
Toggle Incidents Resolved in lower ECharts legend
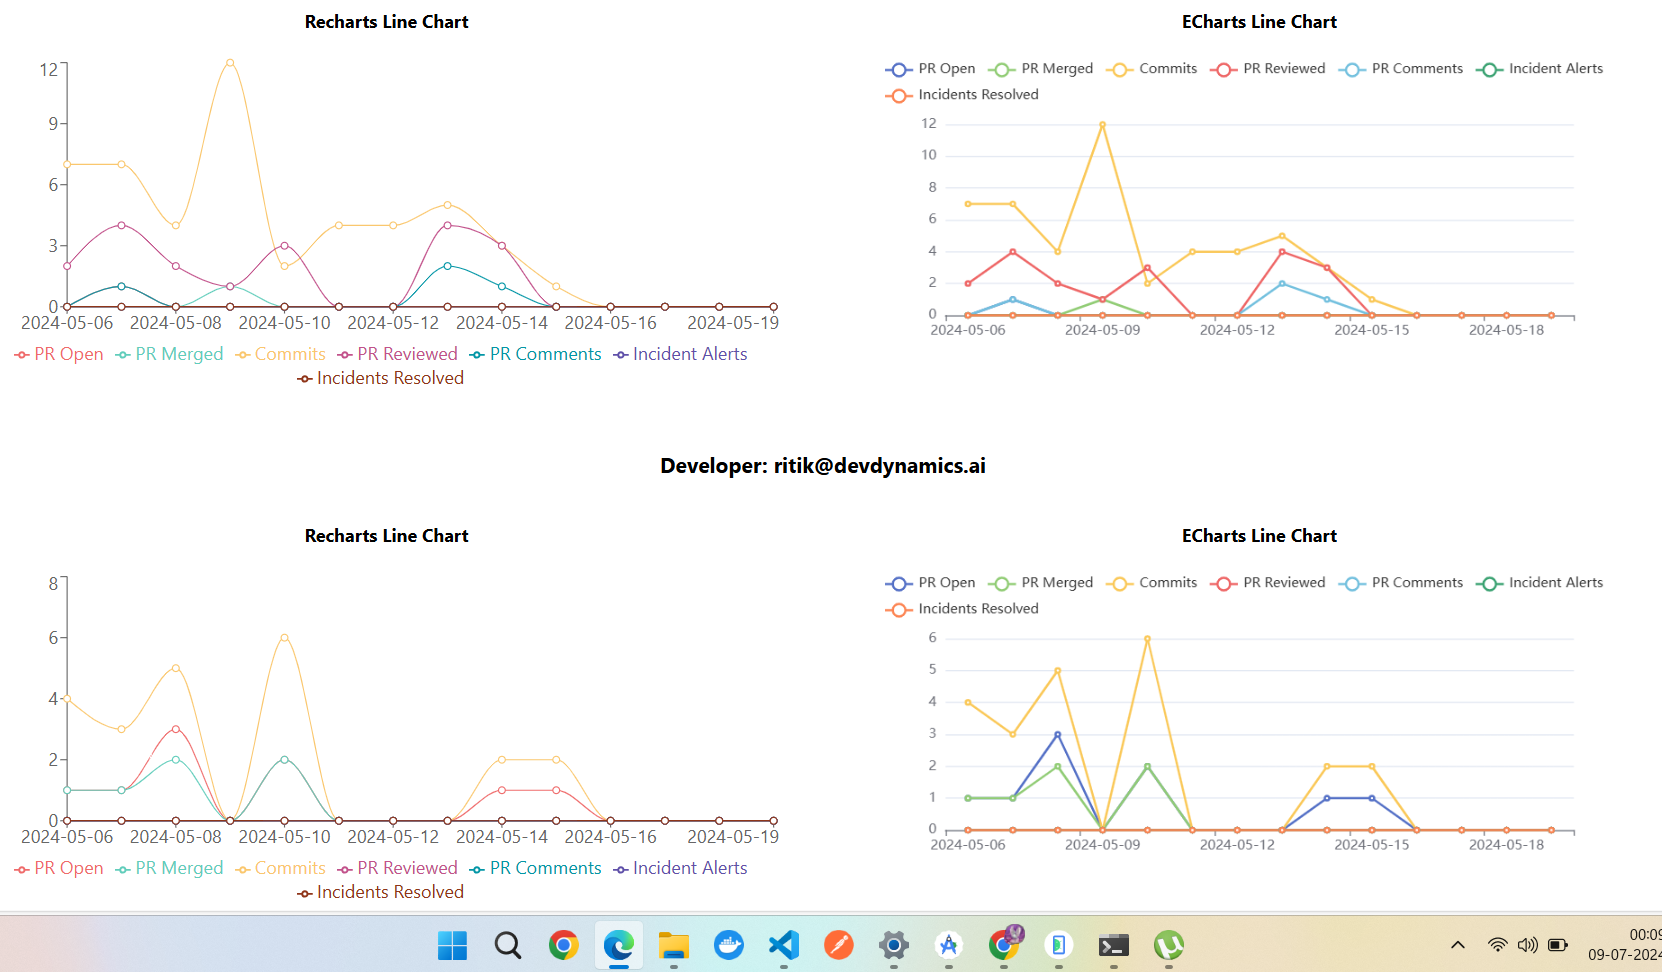point(963,609)
